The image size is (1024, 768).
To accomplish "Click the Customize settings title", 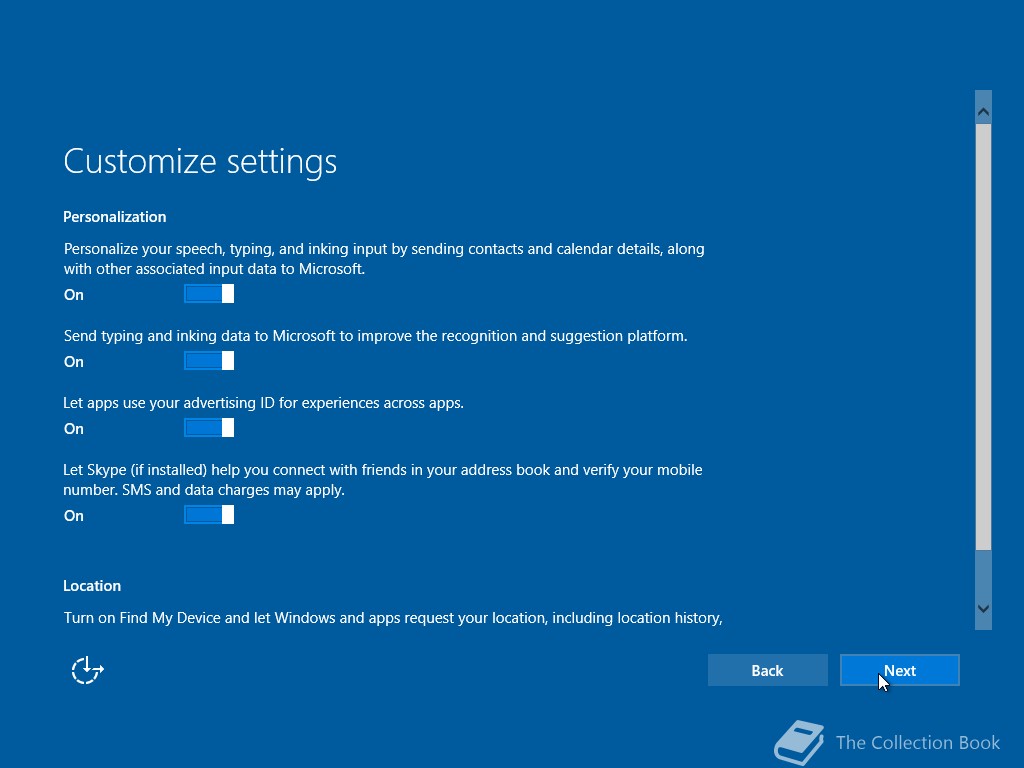I will 200,161.
